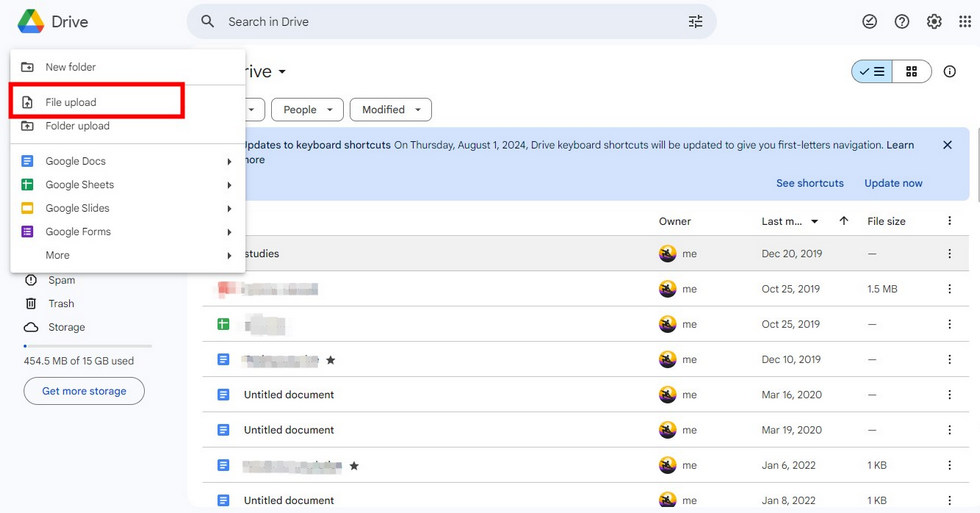The image size is (980, 513).
Task: Dismiss the keyboard shortcuts banner
Action: pos(948,145)
